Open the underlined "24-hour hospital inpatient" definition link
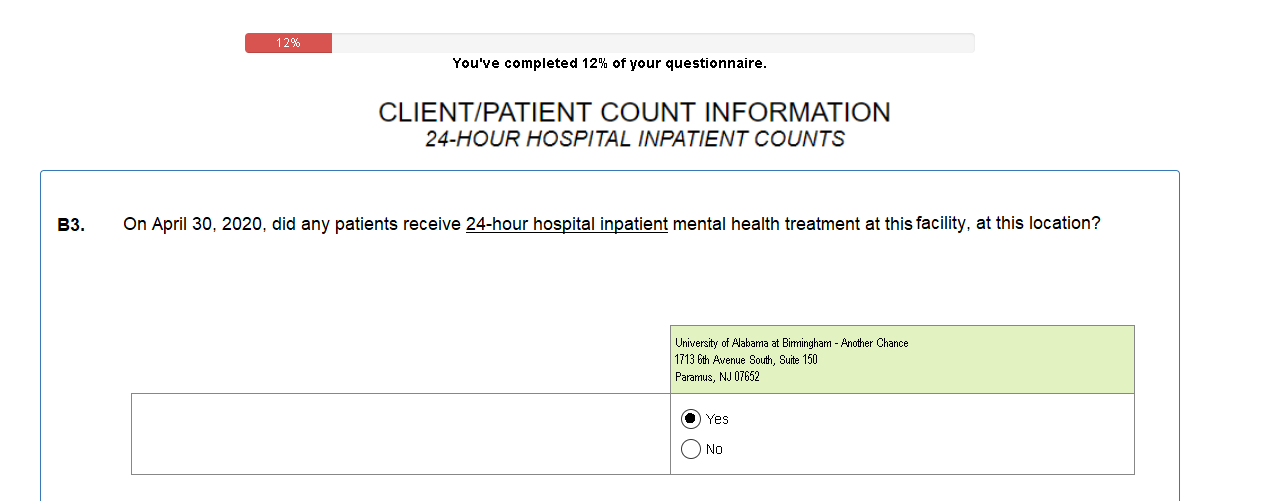Screen dimensions: 1277x503 566,224
